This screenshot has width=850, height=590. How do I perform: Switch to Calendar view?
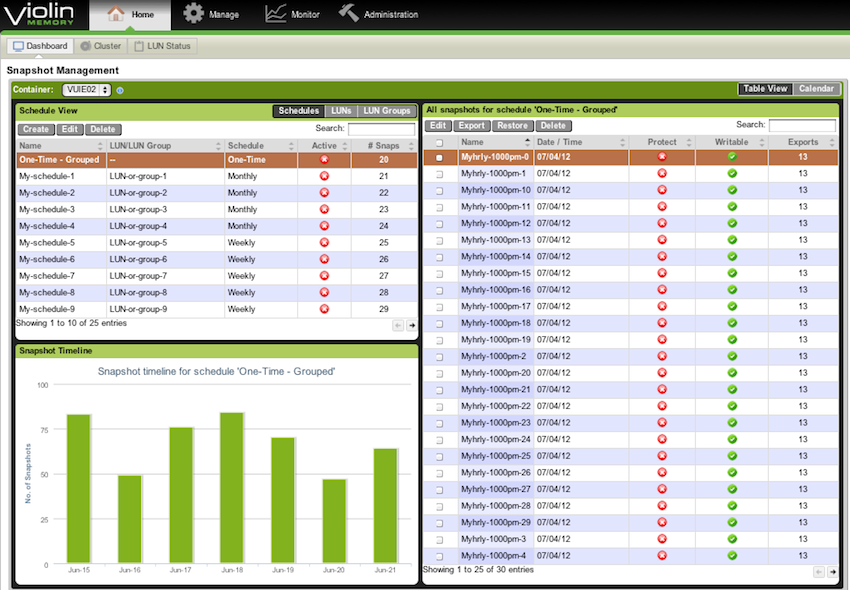(x=816, y=88)
